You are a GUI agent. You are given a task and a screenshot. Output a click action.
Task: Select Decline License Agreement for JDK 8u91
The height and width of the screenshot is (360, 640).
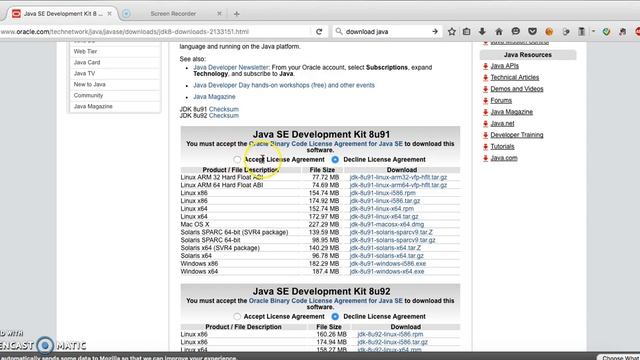pyautogui.click(x=335, y=159)
